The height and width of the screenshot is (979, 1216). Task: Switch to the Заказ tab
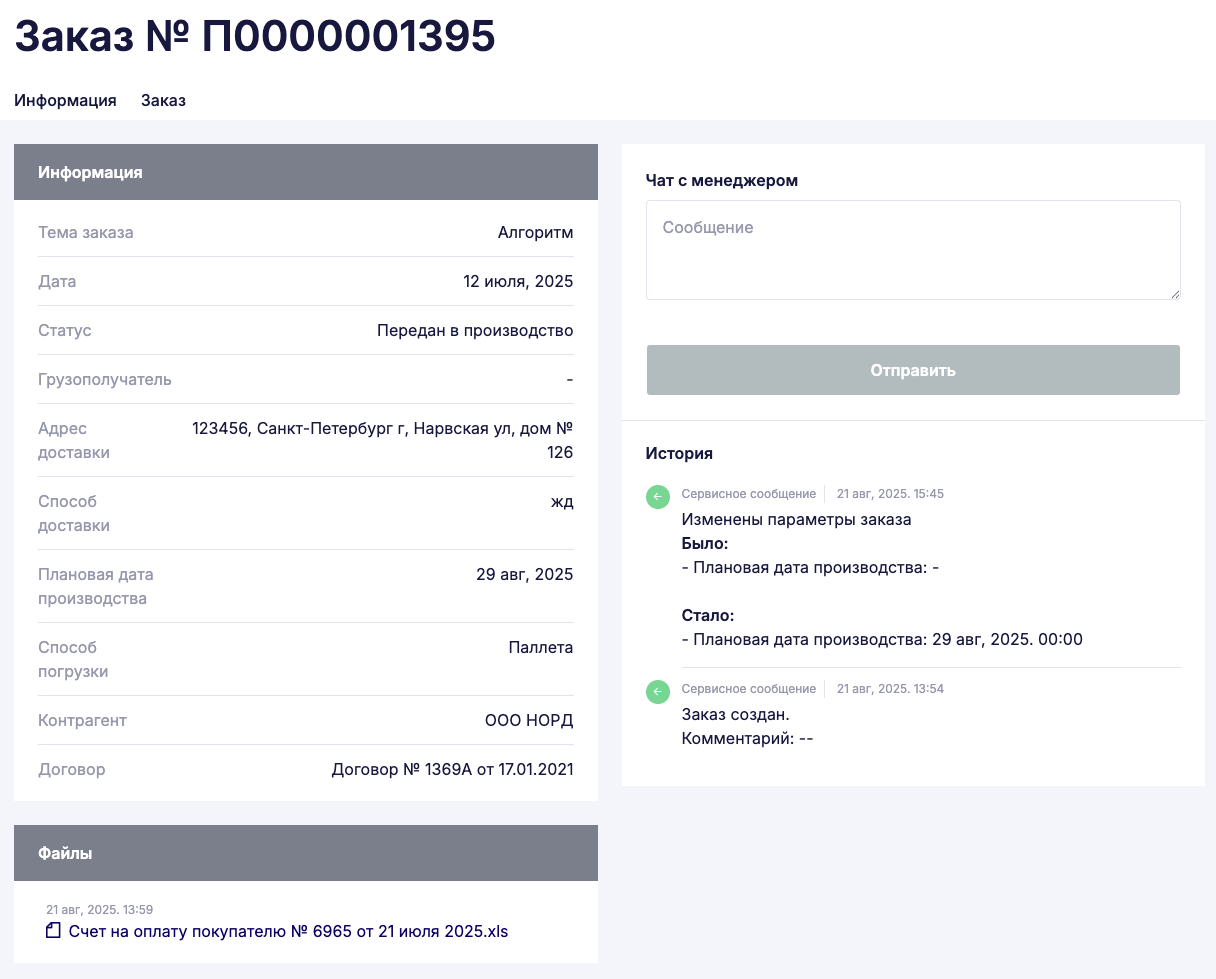tap(163, 100)
